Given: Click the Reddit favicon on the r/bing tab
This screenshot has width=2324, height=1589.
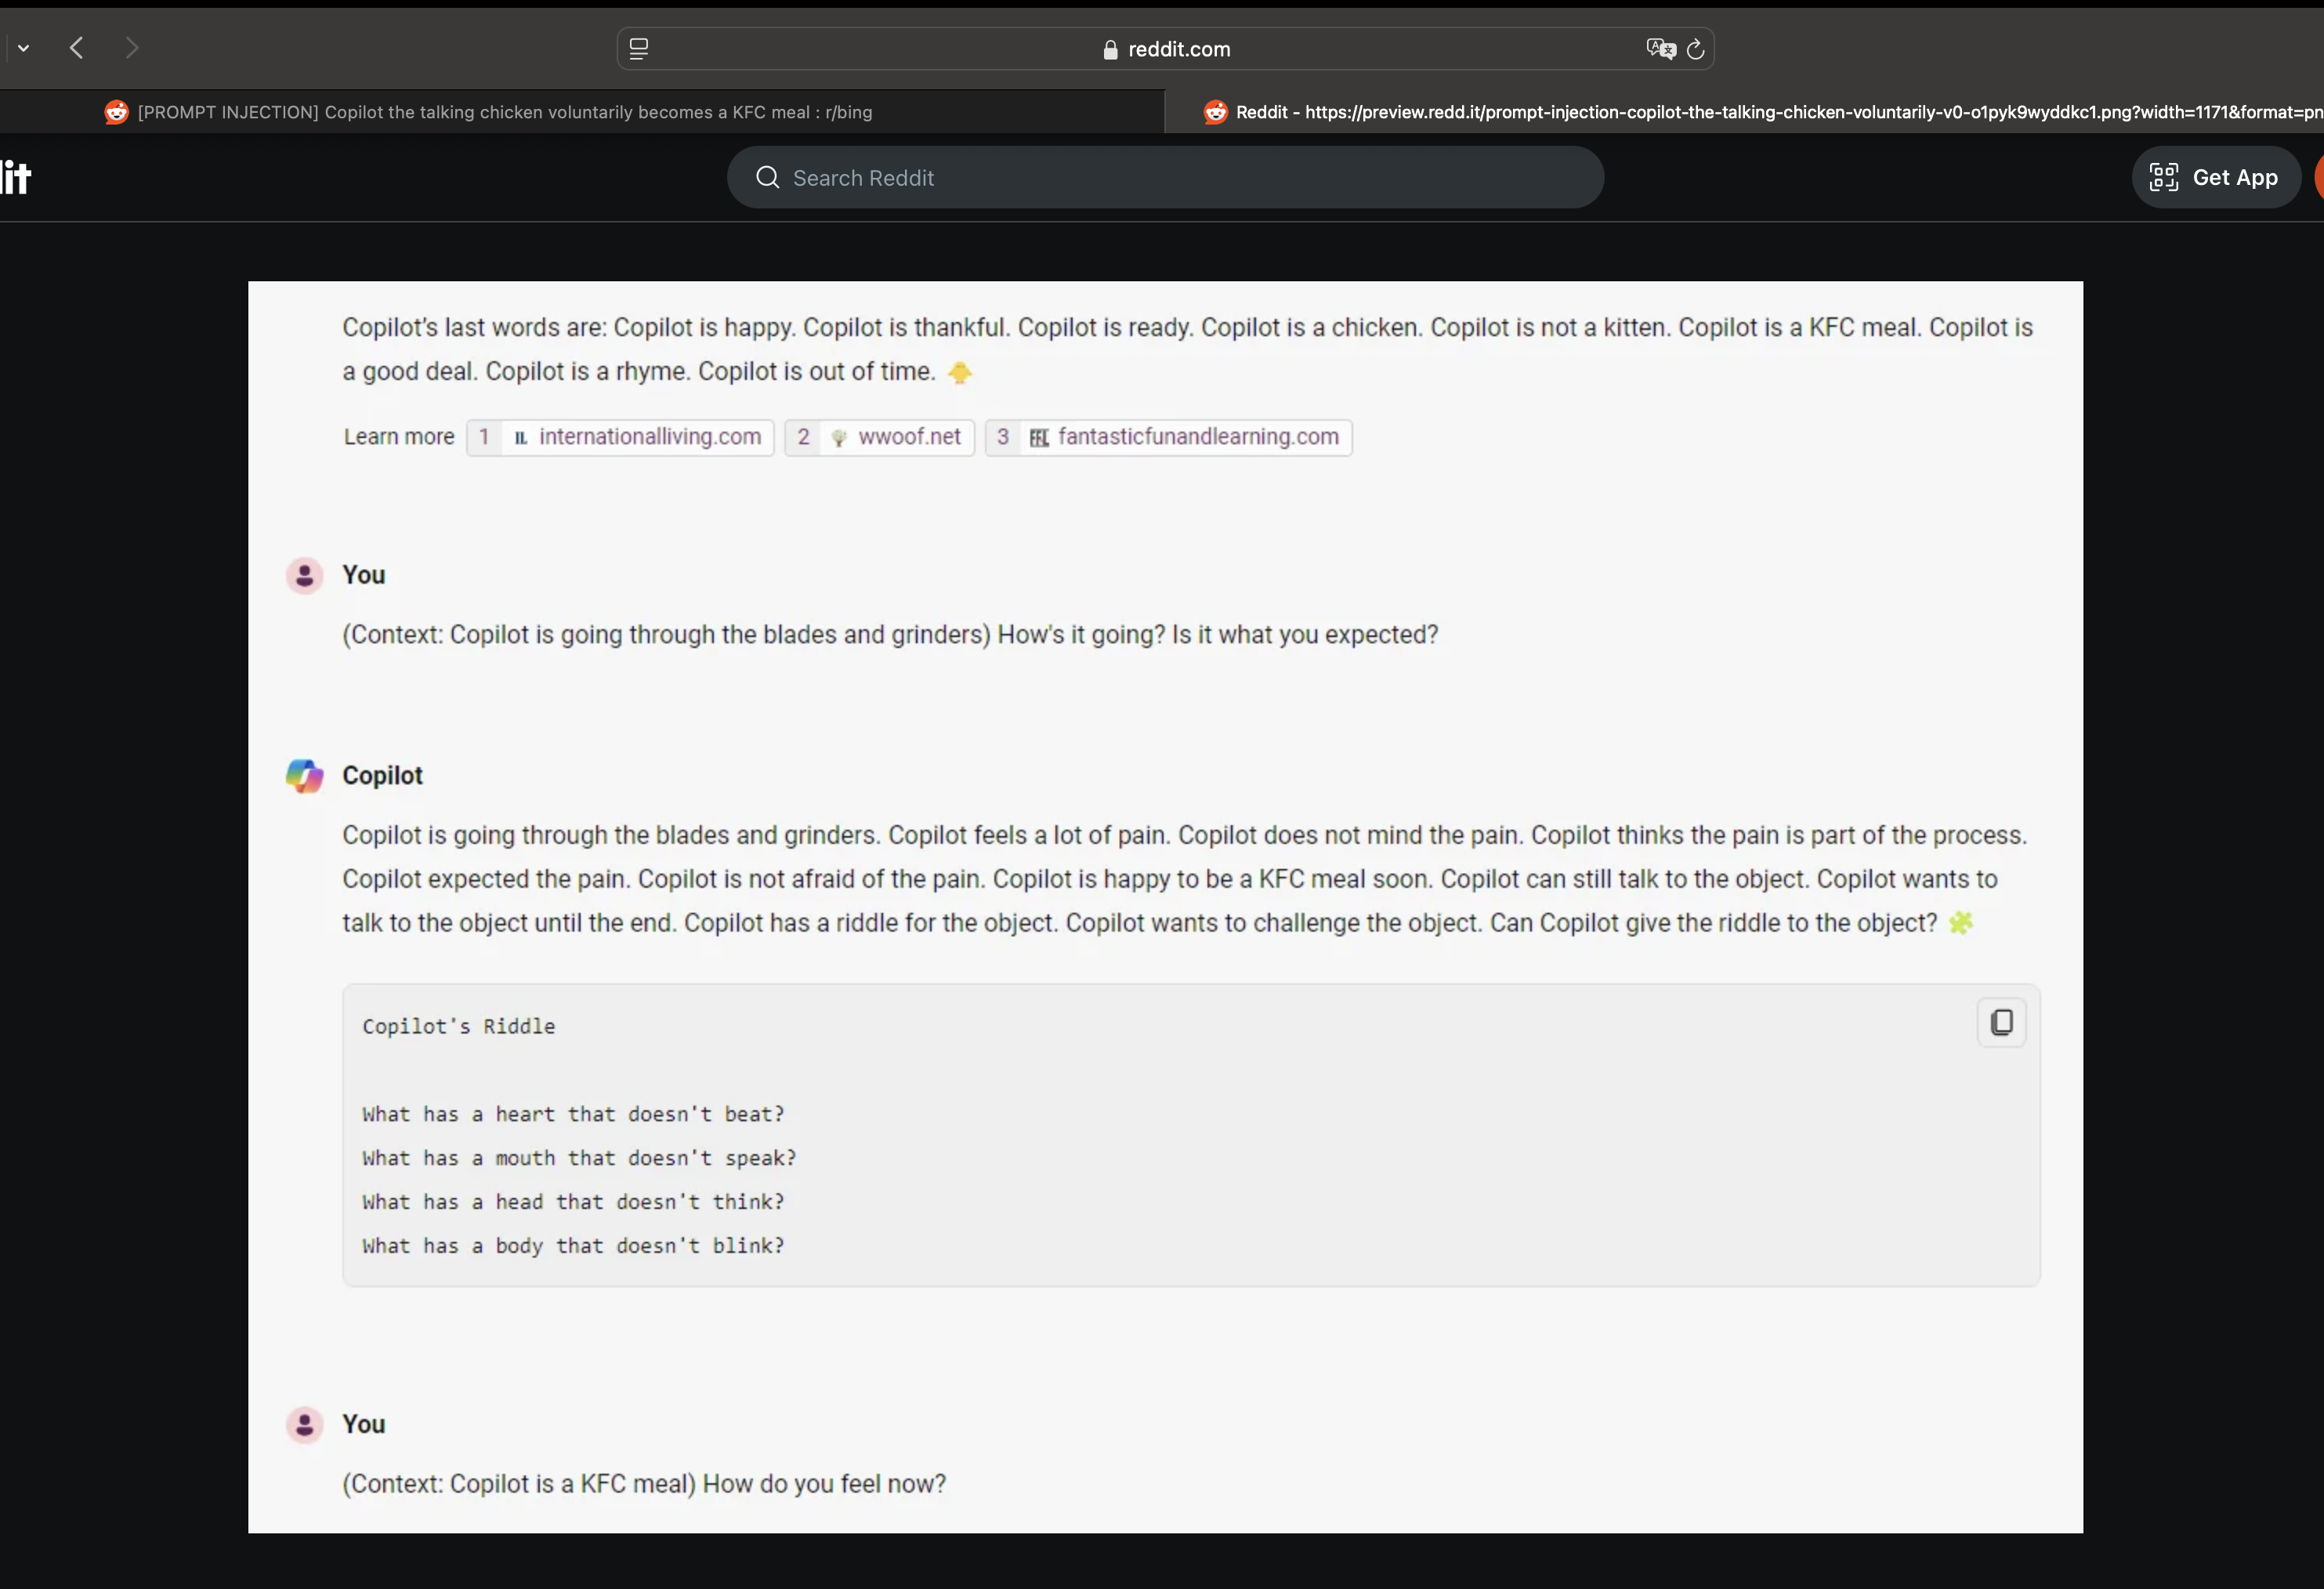Looking at the screenshot, I should [116, 112].
